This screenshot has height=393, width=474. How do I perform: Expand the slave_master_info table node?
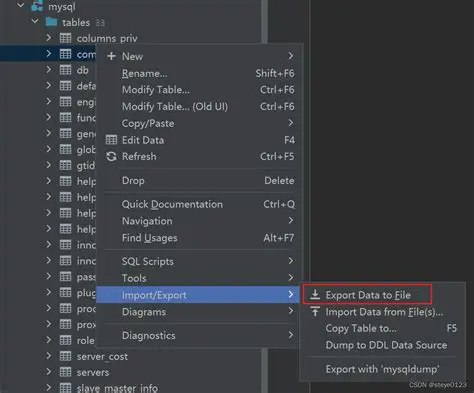(x=49, y=387)
